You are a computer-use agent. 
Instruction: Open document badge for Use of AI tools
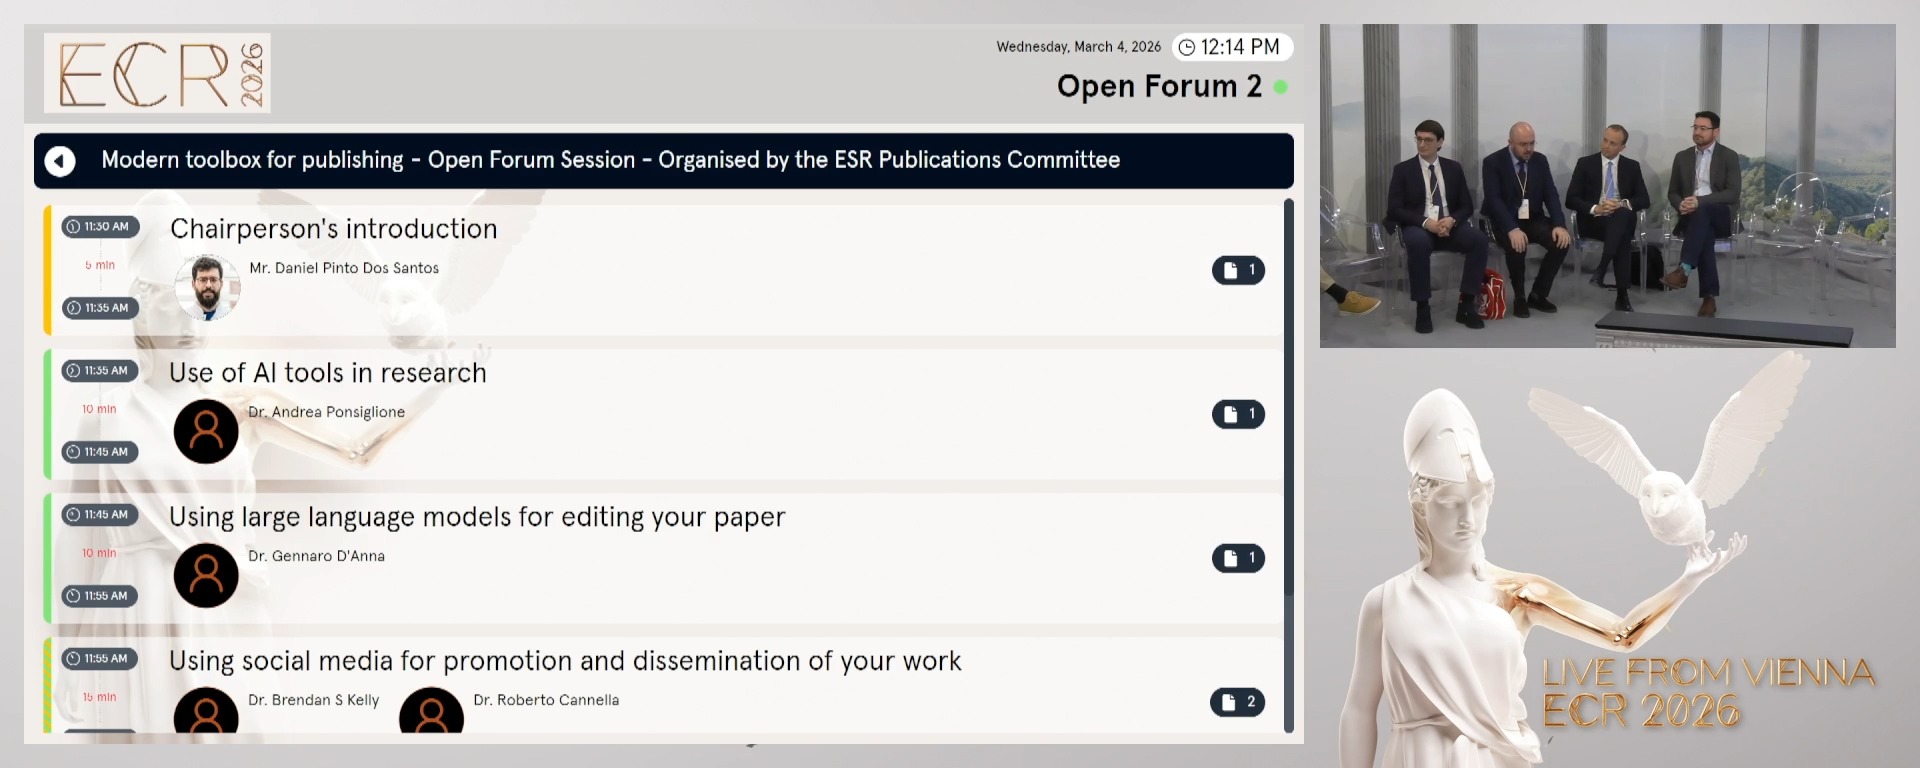click(1238, 414)
